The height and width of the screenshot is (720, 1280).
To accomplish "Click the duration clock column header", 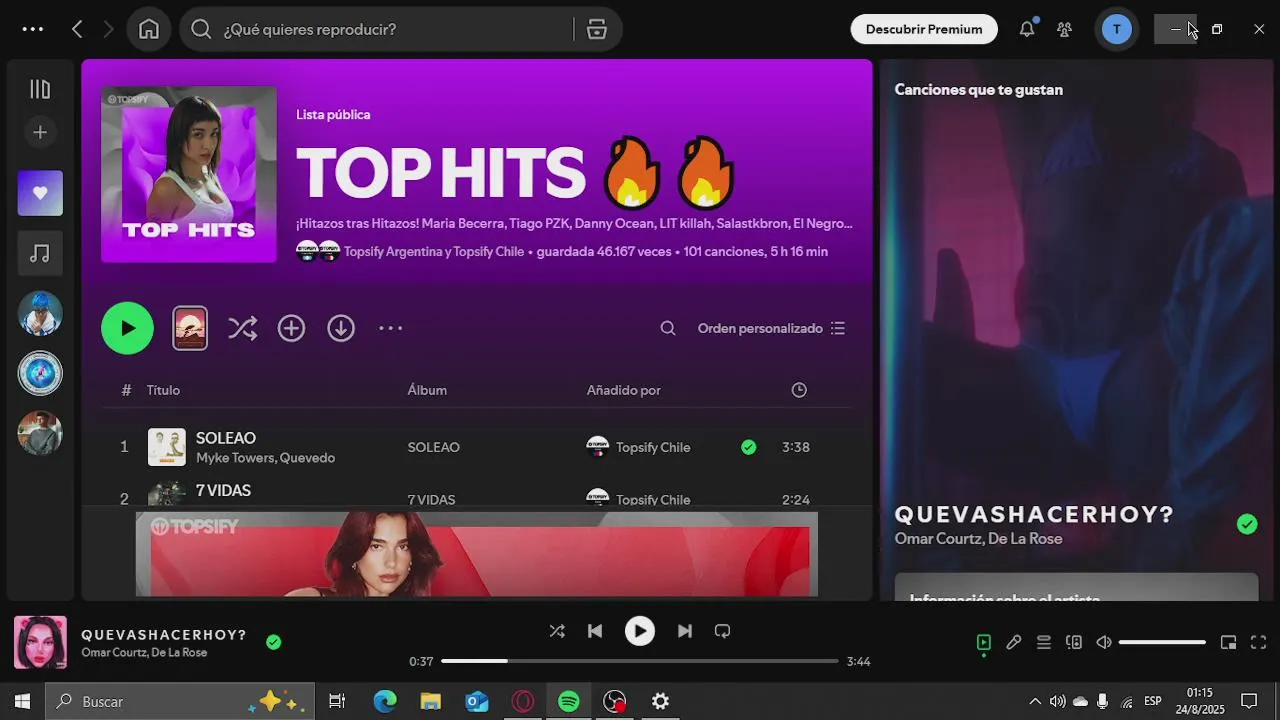I will coord(799,390).
